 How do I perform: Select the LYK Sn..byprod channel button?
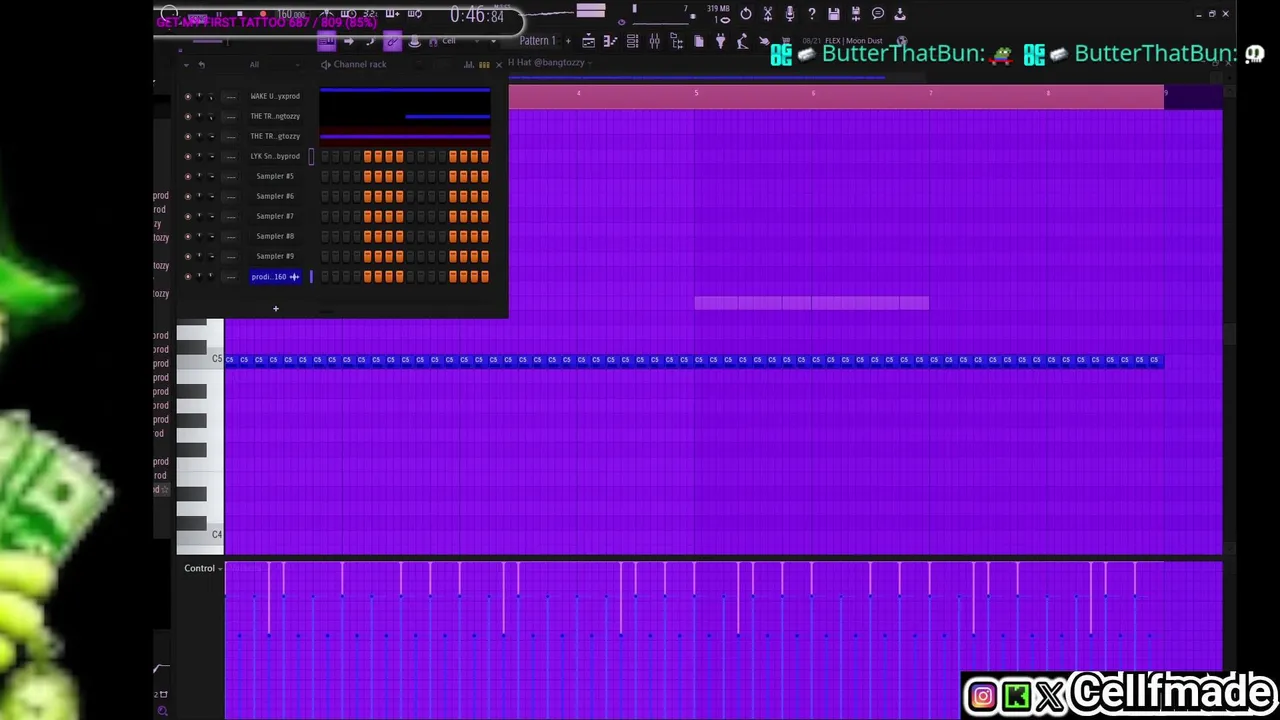pyautogui.click(x=275, y=156)
